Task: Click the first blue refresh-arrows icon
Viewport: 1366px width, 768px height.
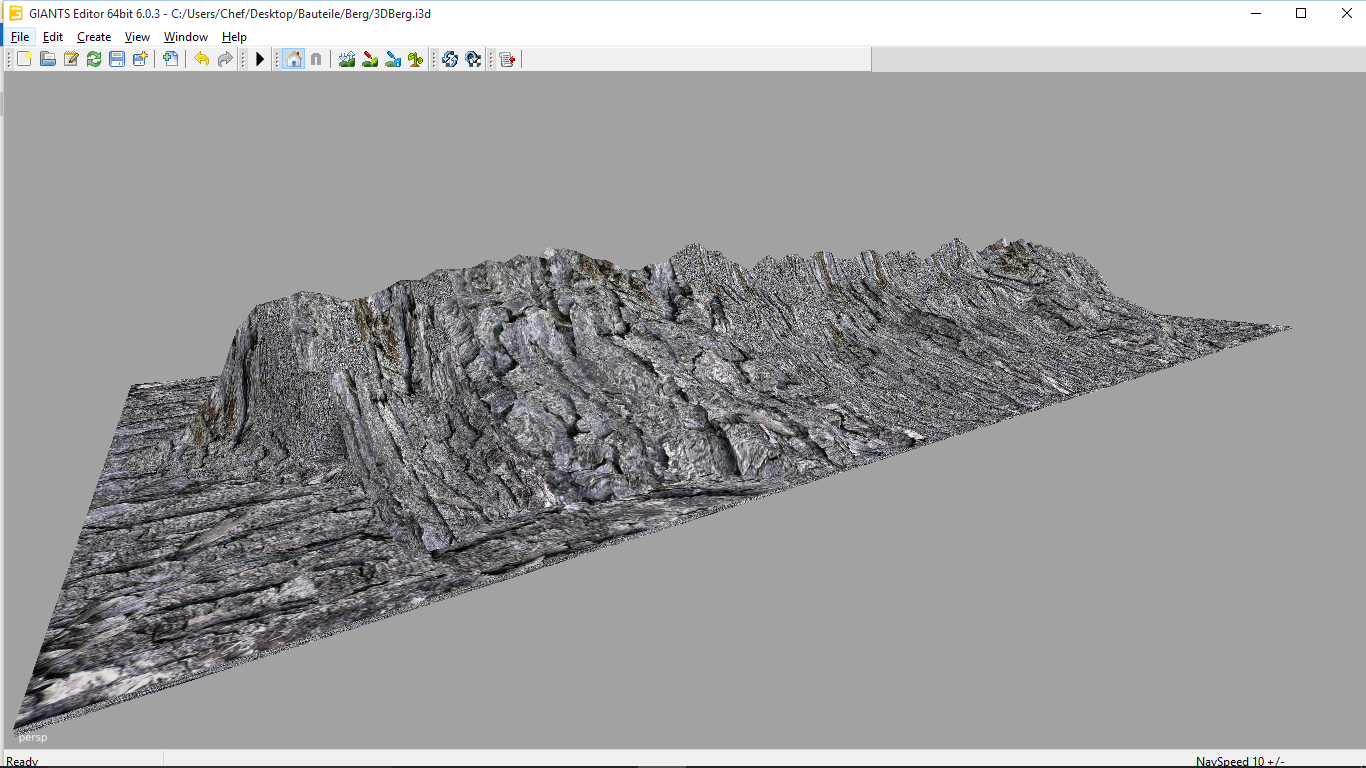Action: (x=450, y=59)
